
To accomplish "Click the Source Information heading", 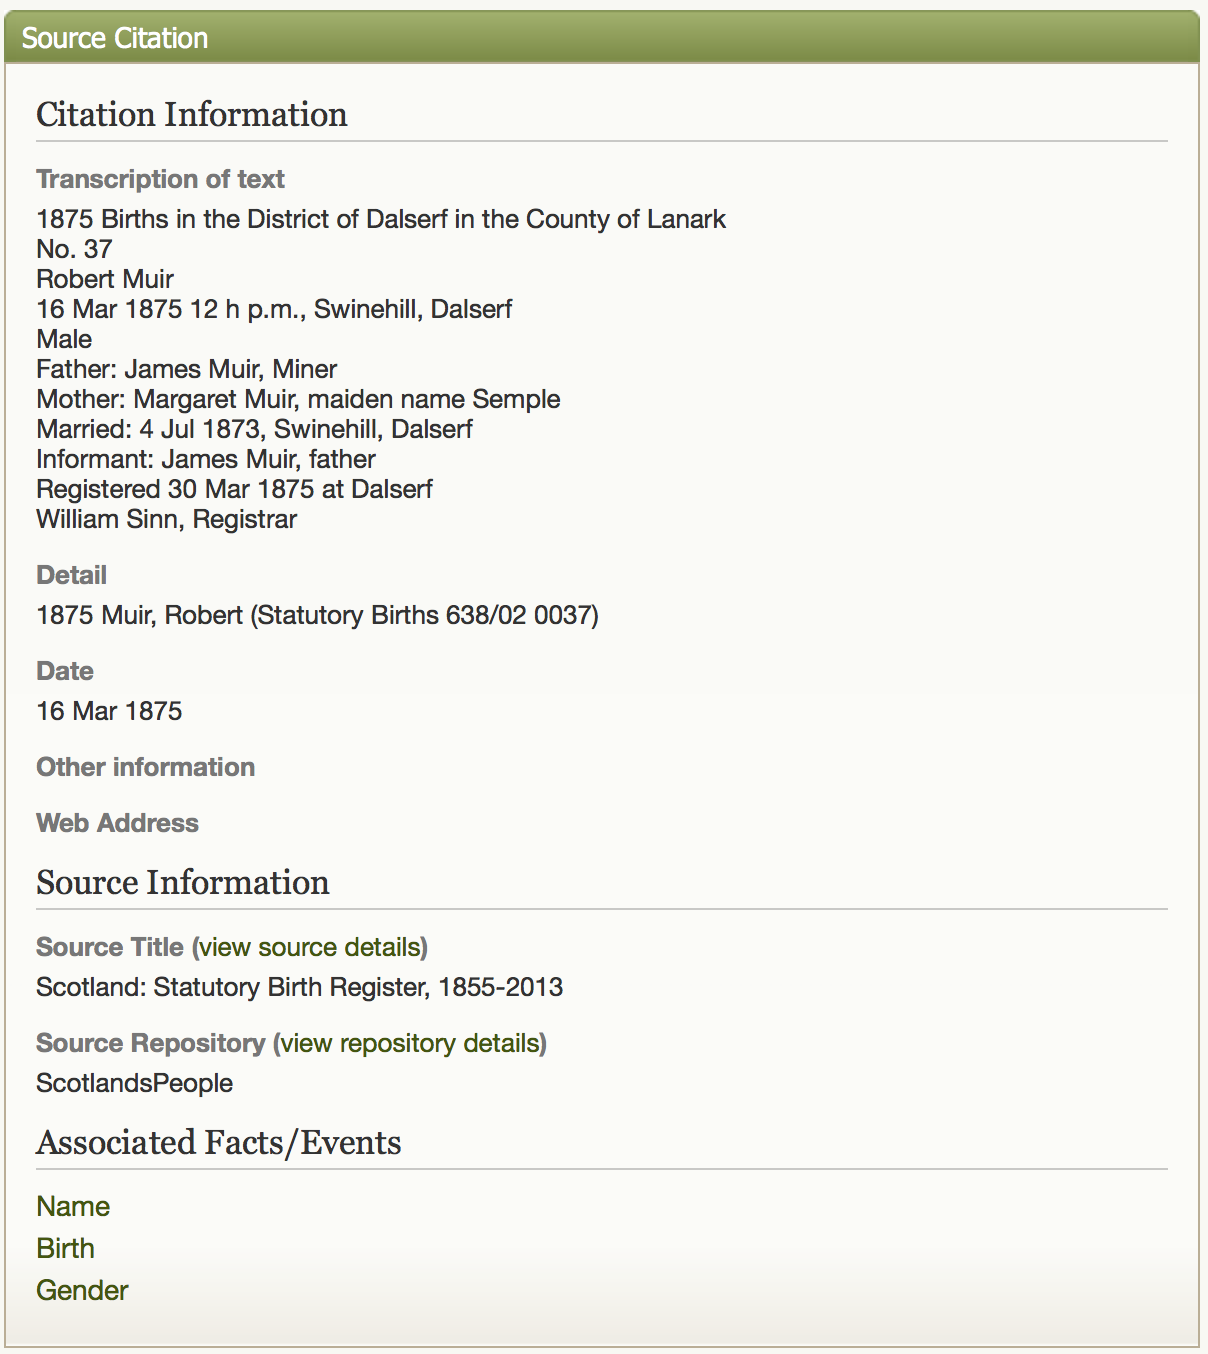I will 183,882.
